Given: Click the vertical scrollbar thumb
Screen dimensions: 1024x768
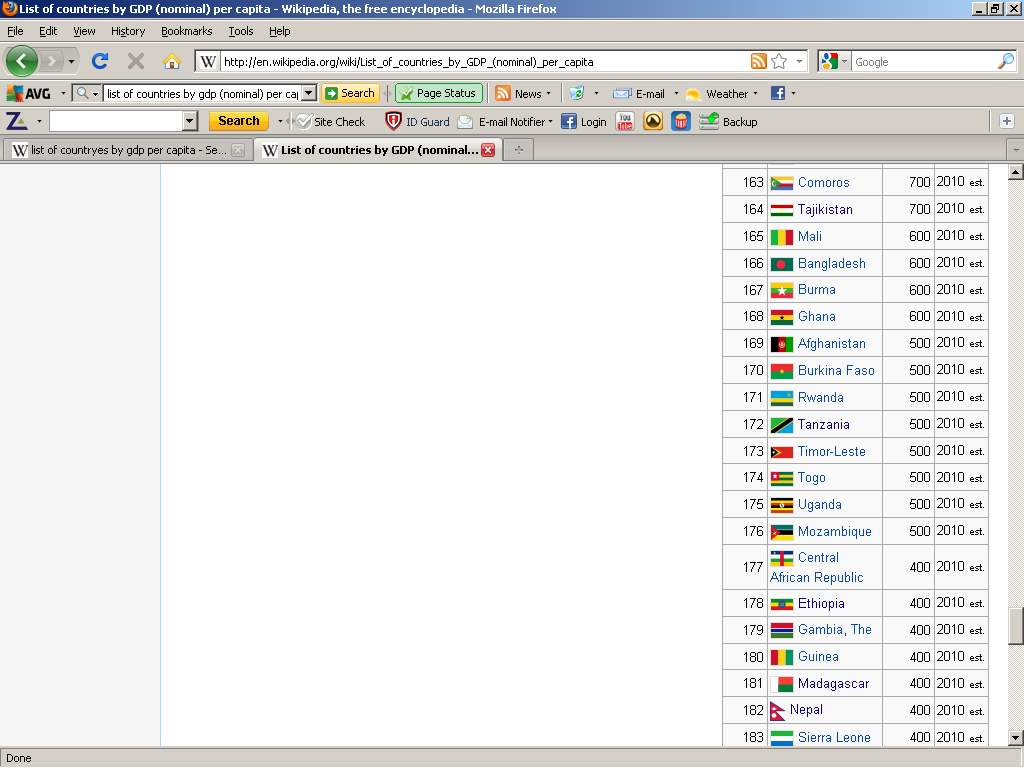Looking at the screenshot, I should tap(1015, 626).
